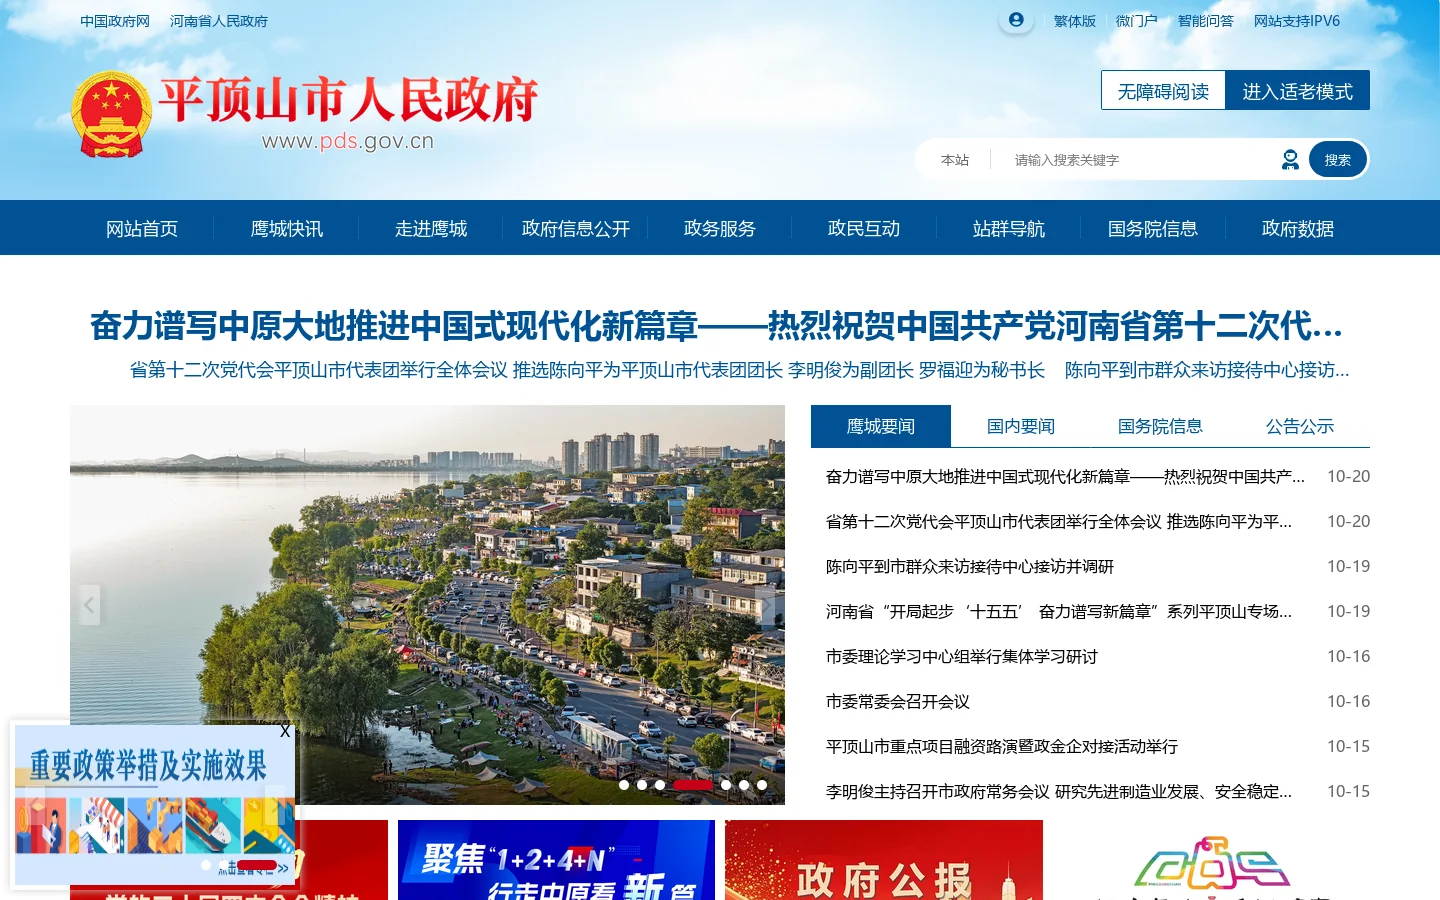Open the 本站 search scope selector
The image size is (1440, 900).
[955, 160]
